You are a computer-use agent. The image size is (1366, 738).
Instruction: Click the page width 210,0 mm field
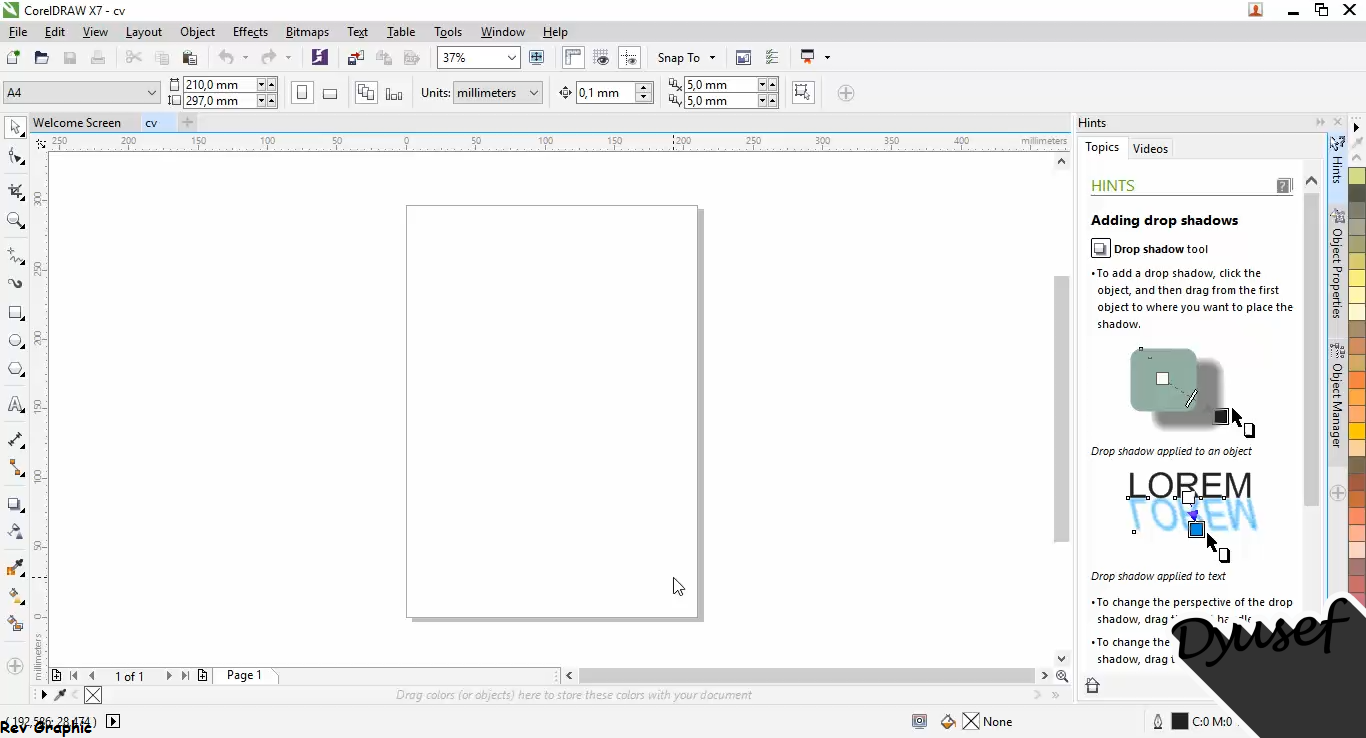[219, 85]
